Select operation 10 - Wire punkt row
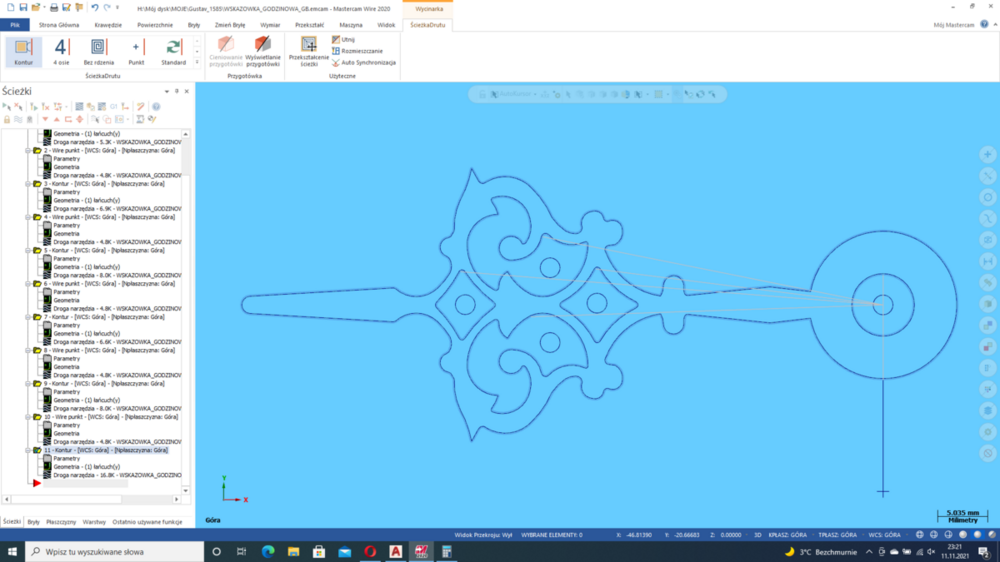The width and height of the screenshot is (1000, 562). point(111,417)
